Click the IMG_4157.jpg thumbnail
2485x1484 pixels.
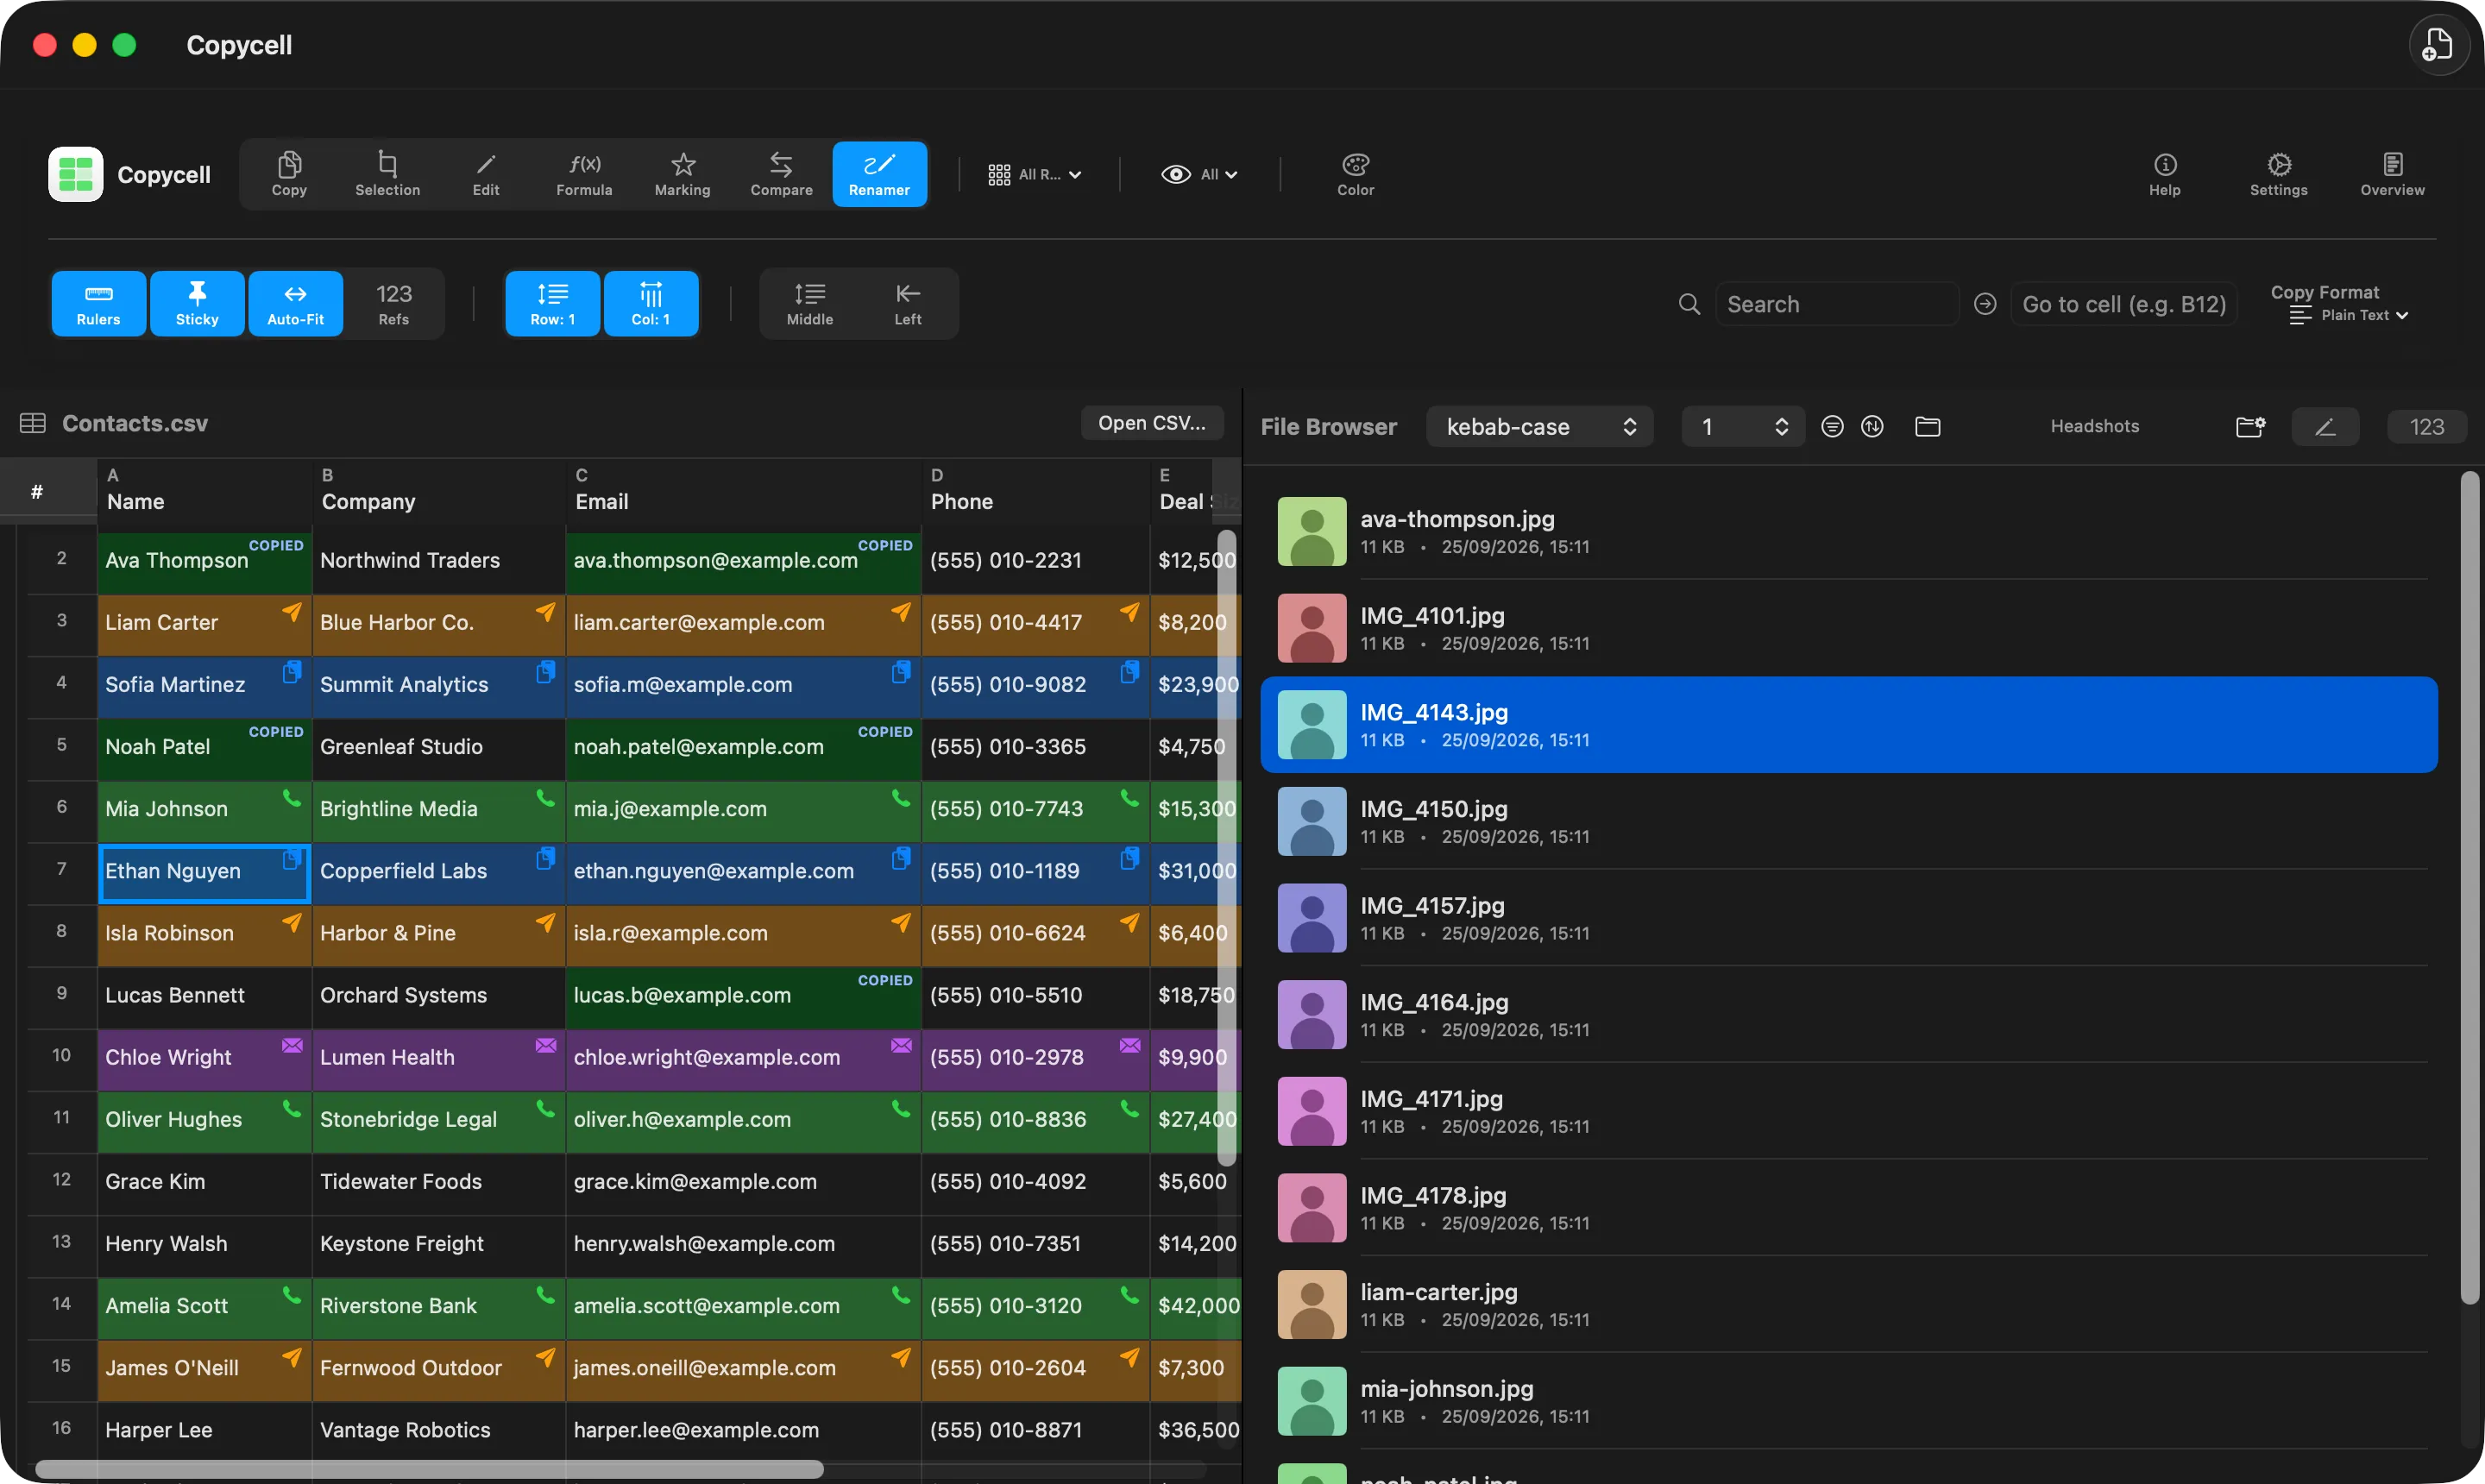[x=1312, y=918]
